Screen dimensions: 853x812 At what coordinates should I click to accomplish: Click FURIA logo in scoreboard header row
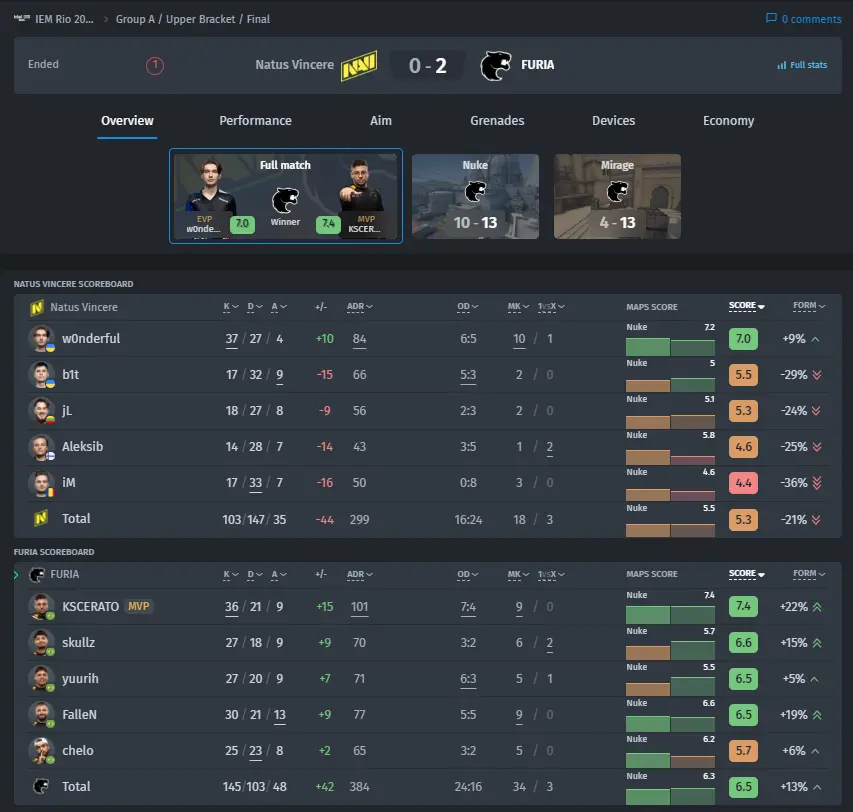point(37,574)
